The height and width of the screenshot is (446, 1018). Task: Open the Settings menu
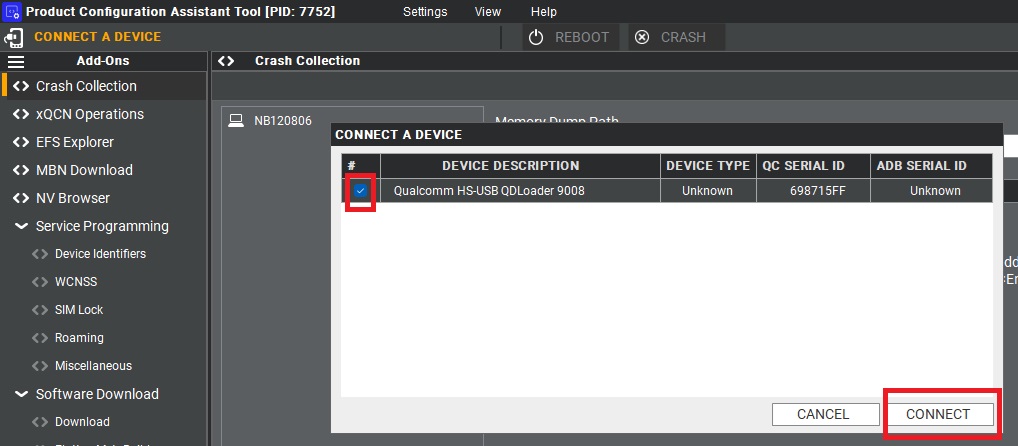pos(425,12)
